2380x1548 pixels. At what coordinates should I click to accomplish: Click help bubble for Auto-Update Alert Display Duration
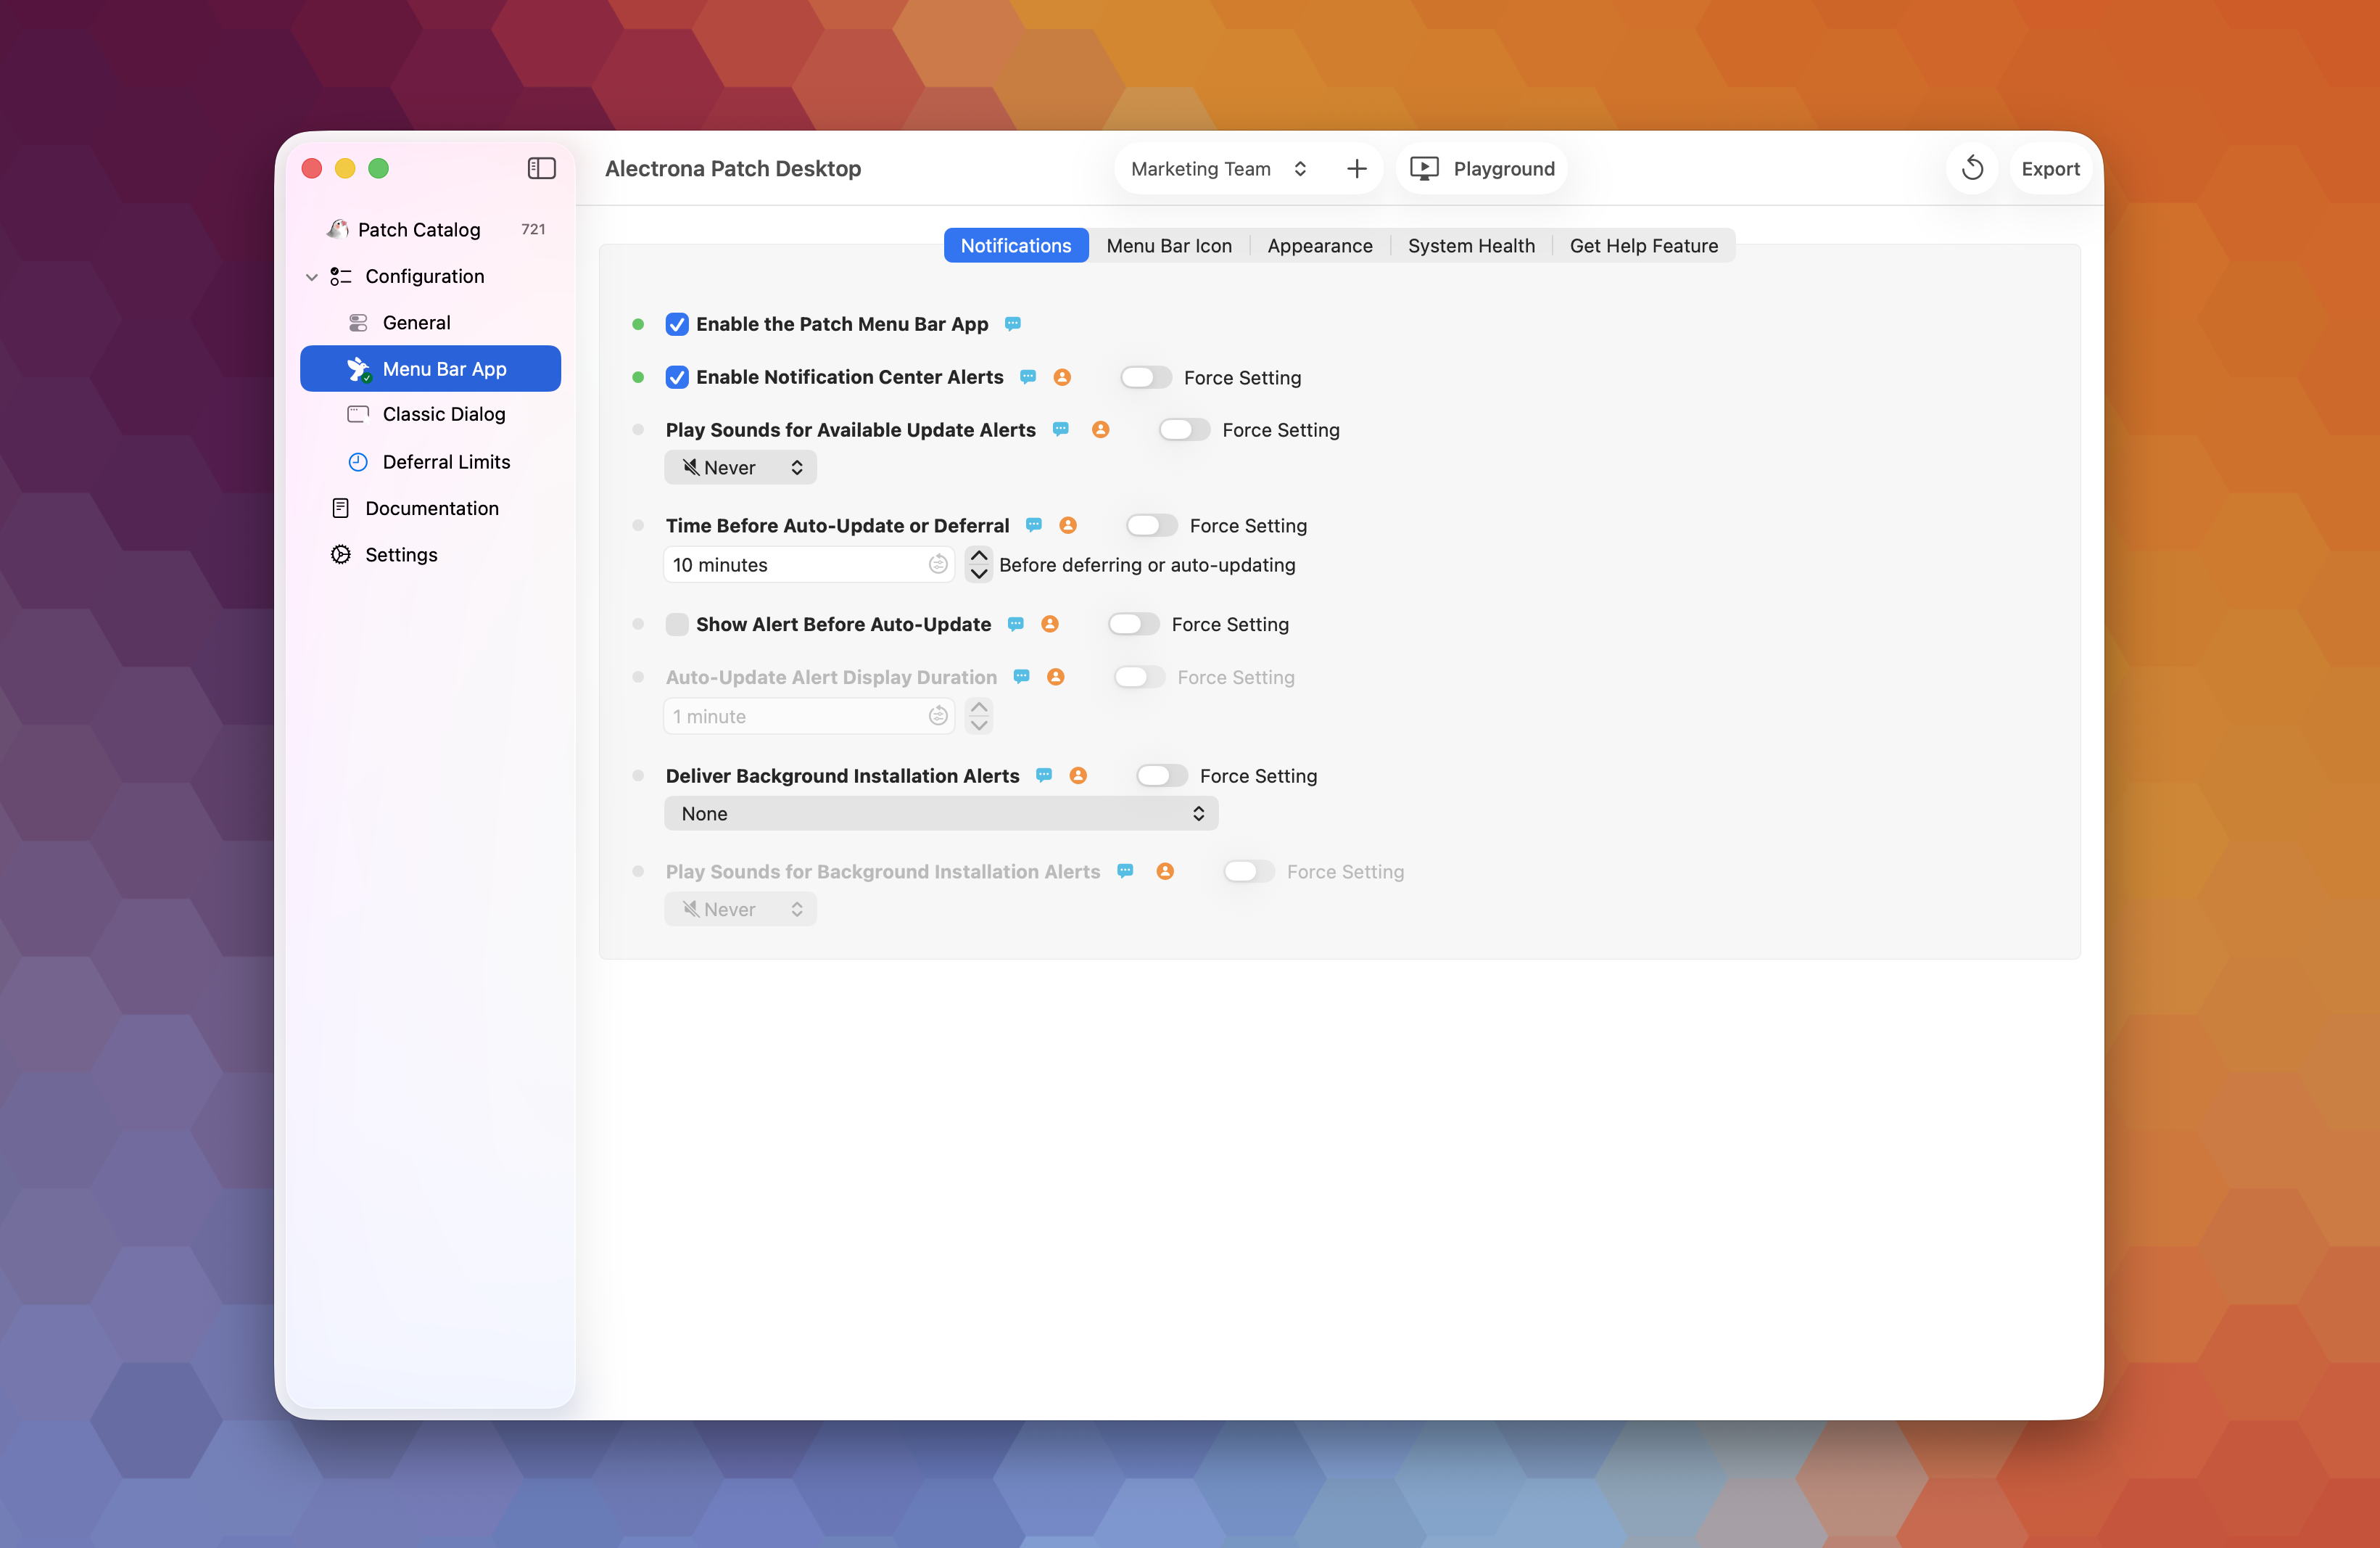click(1021, 677)
